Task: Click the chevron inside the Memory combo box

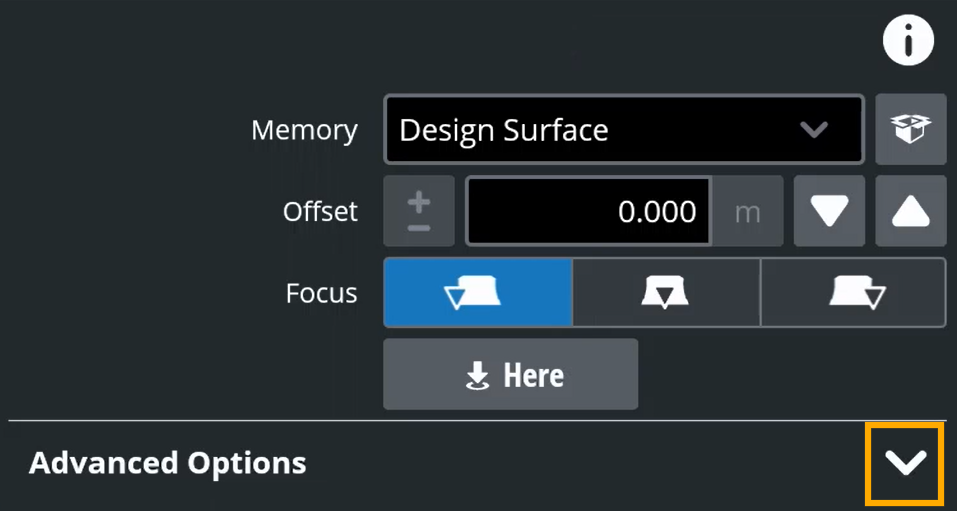Action: tap(814, 129)
